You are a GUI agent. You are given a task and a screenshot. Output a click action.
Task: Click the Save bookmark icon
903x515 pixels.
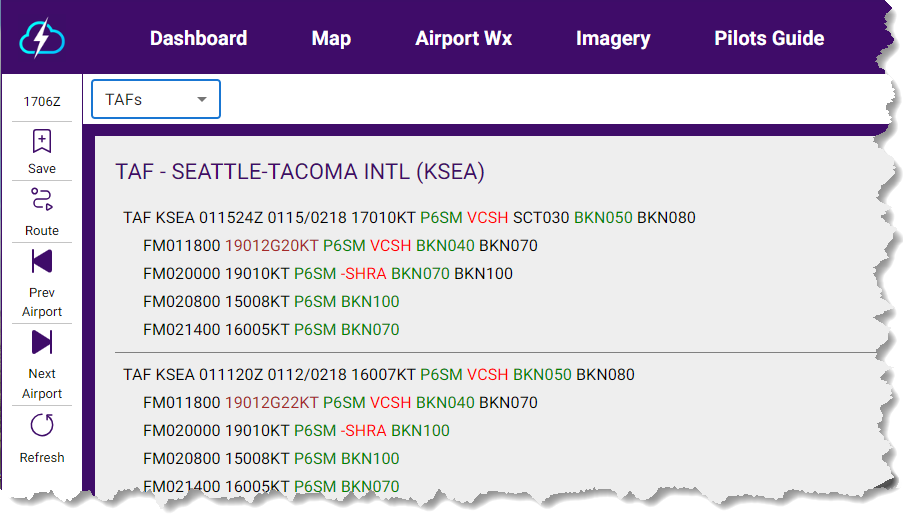tap(42, 141)
